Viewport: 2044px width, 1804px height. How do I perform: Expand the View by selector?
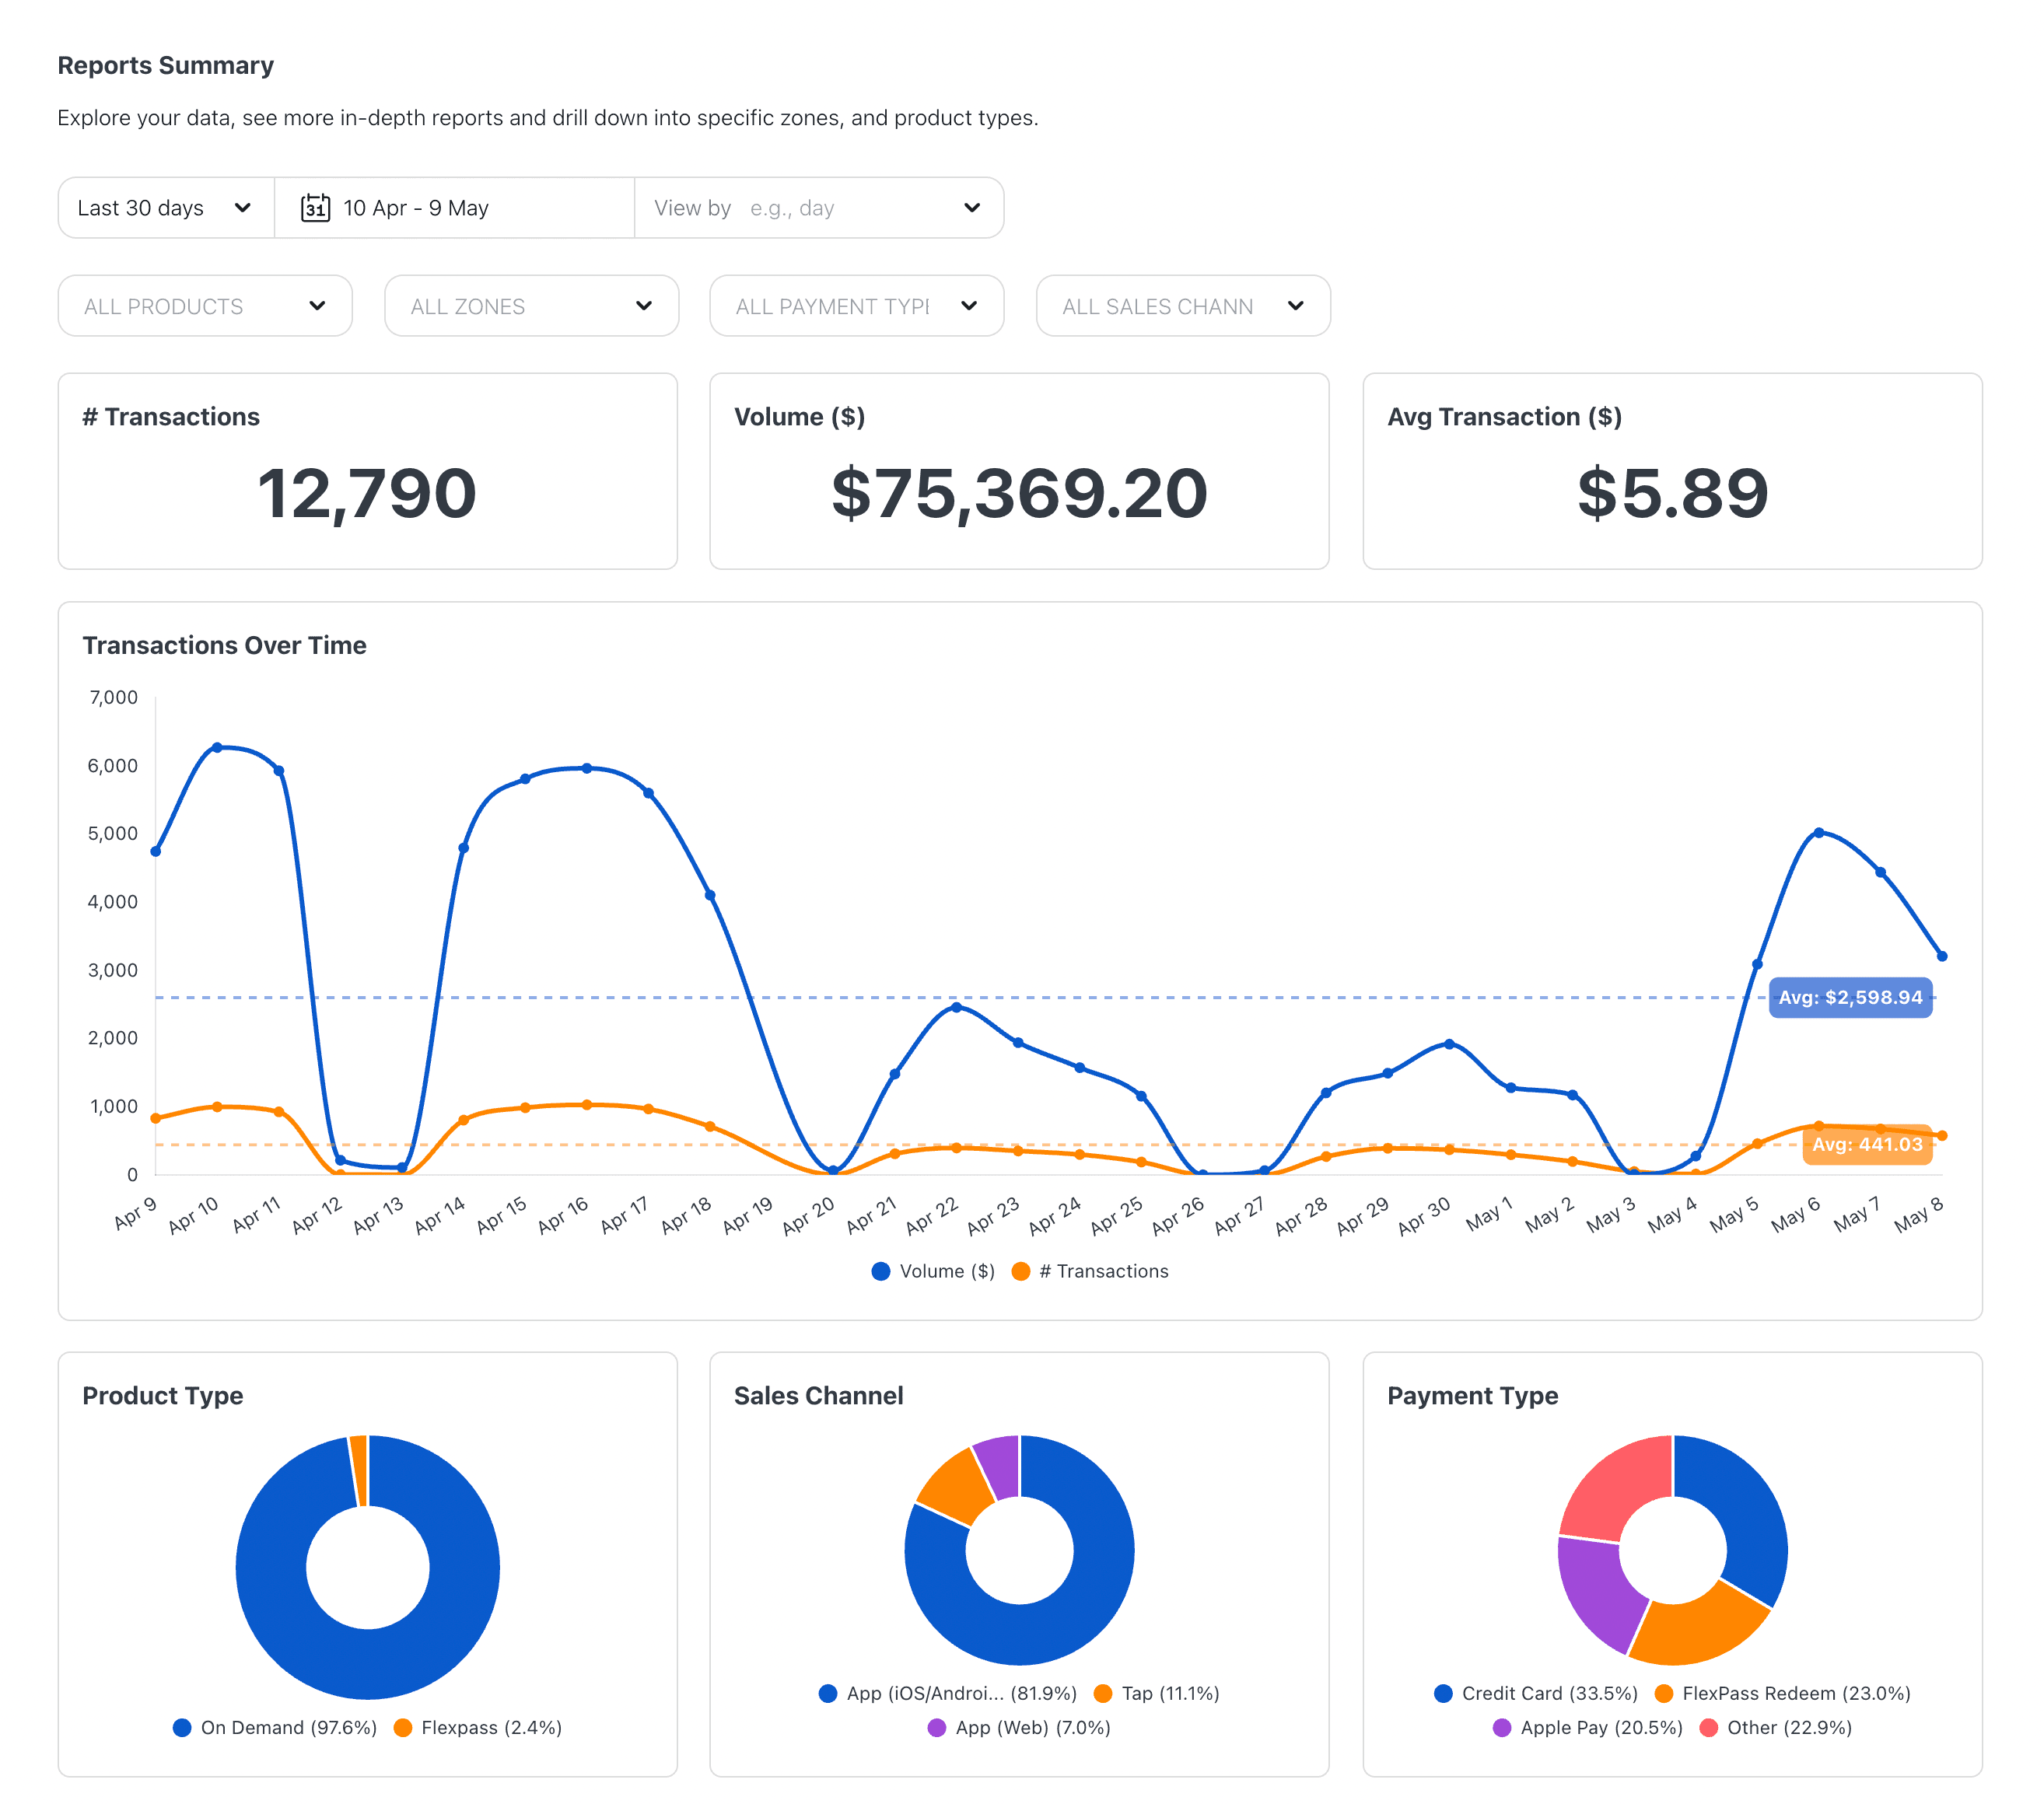tap(819, 208)
